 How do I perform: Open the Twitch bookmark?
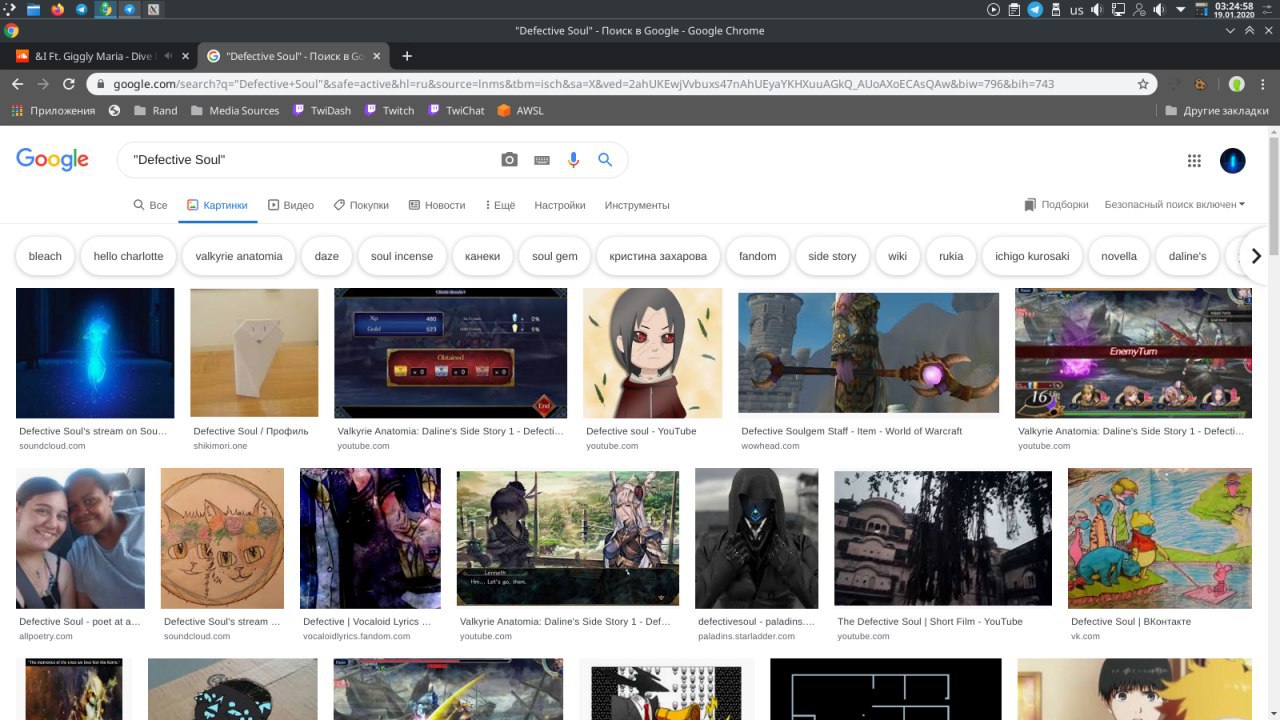pos(389,111)
